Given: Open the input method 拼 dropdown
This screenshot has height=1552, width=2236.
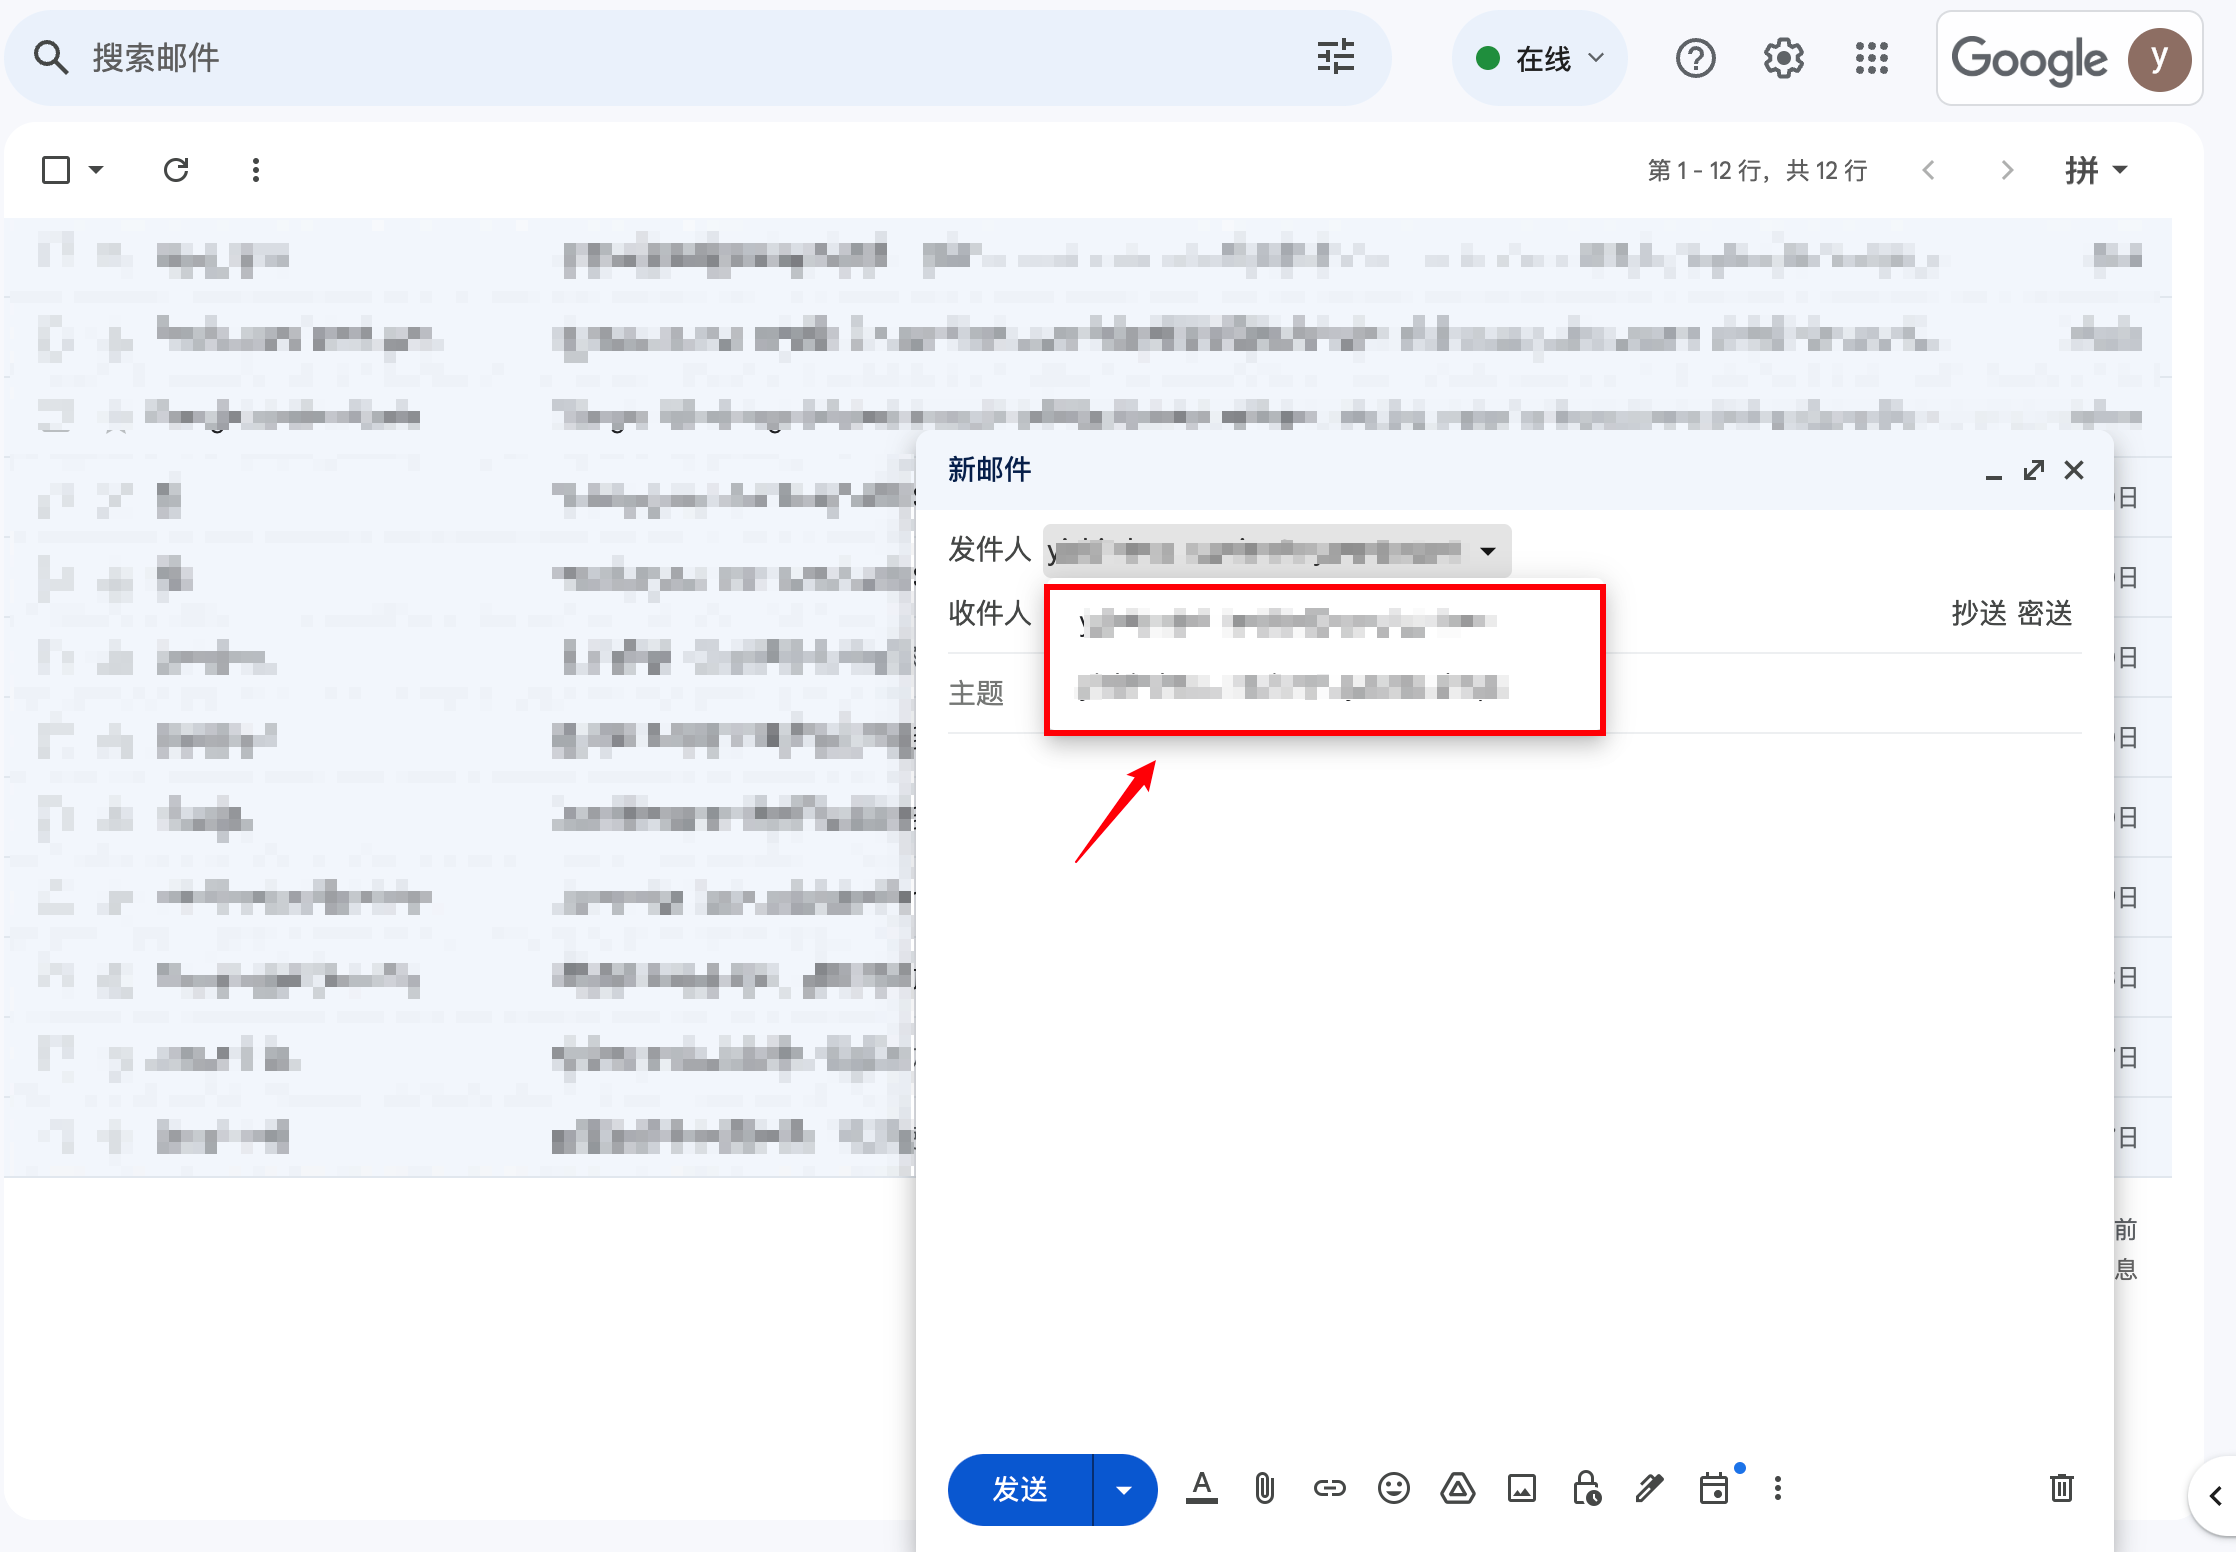Looking at the screenshot, I should pos(2096,170).
